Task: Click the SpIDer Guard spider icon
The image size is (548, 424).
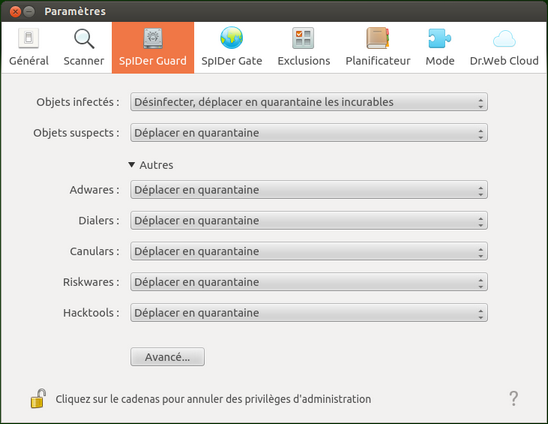Action: 153,38
